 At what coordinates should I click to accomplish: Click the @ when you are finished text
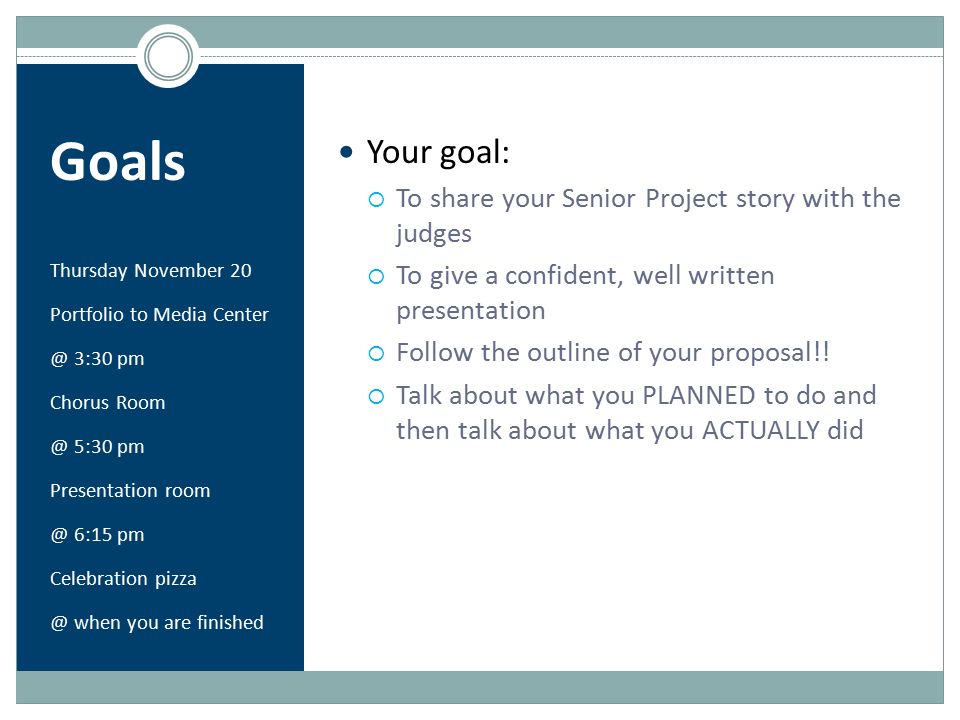coord(157,623)
